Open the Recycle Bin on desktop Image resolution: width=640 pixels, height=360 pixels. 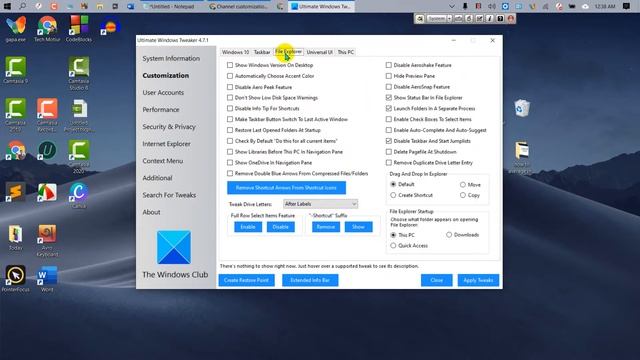click(522, 108)
